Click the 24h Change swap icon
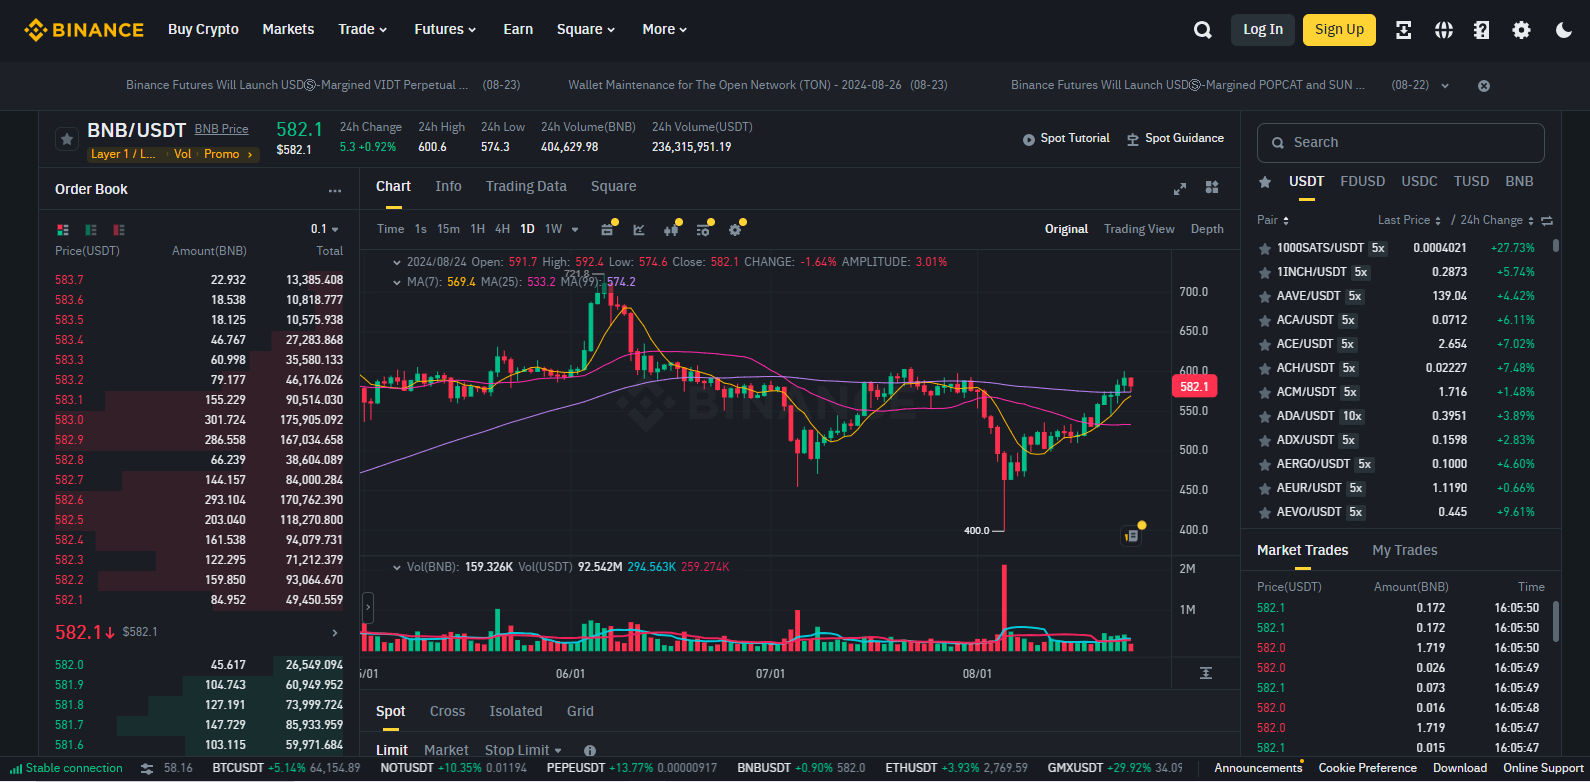This screenshot has width=1590, height=782. 1547,221
